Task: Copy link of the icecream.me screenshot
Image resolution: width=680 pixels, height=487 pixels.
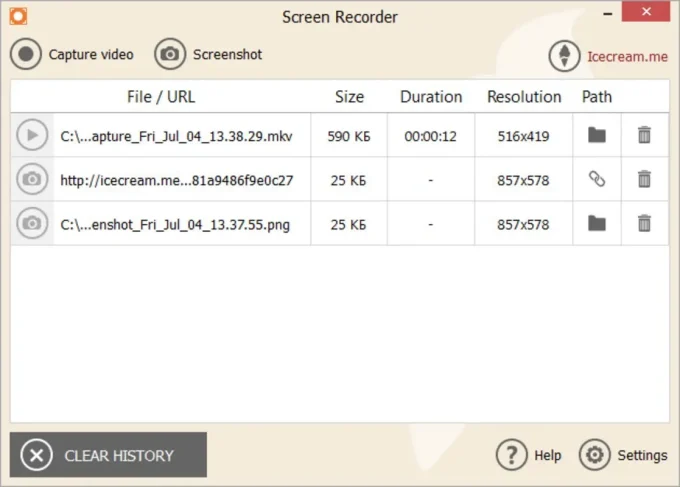Action: [597, 179]
